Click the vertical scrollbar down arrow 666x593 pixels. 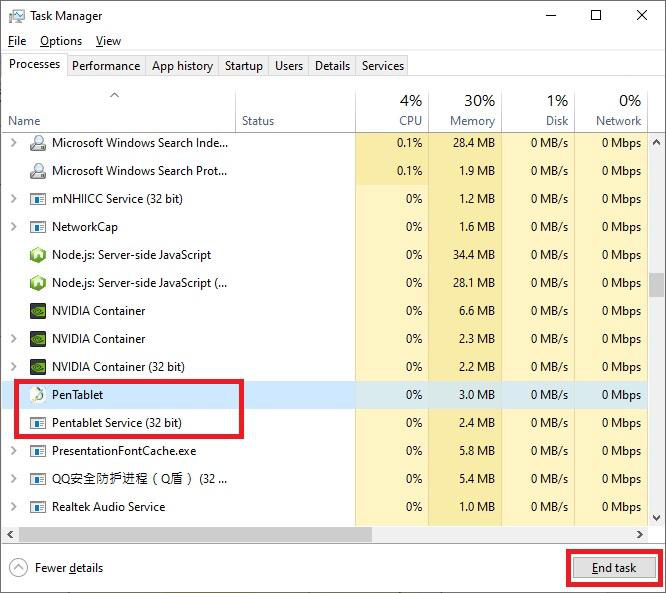pos(656,518)
